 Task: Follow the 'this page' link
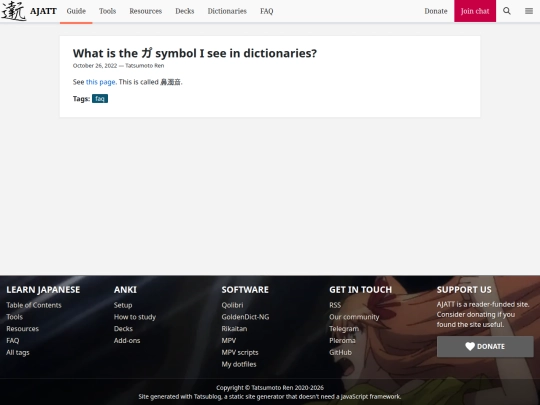coord(101,82)
